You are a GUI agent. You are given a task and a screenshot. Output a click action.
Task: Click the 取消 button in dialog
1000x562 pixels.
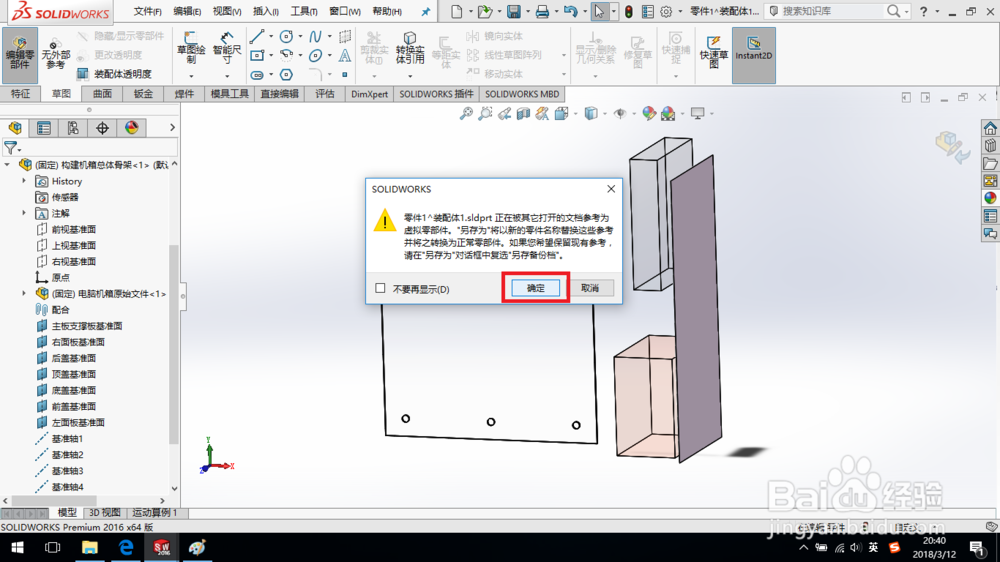[590, 288]
